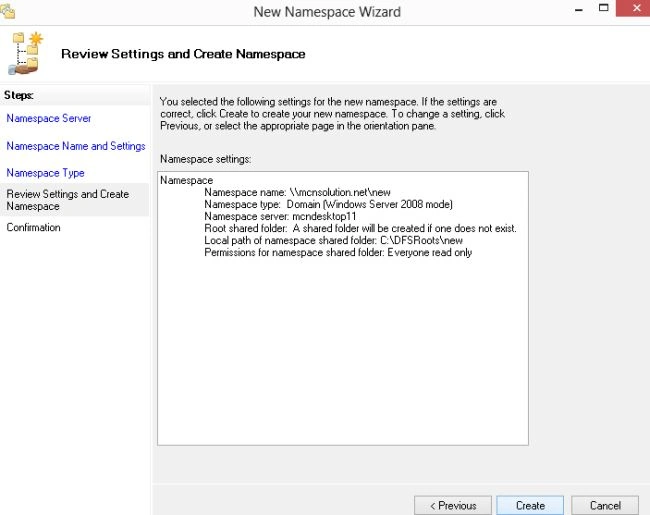The width and height of the screenshot is (650, 515).
Task: Cancel the New Namespace Wizard
Action: (605, 505)
